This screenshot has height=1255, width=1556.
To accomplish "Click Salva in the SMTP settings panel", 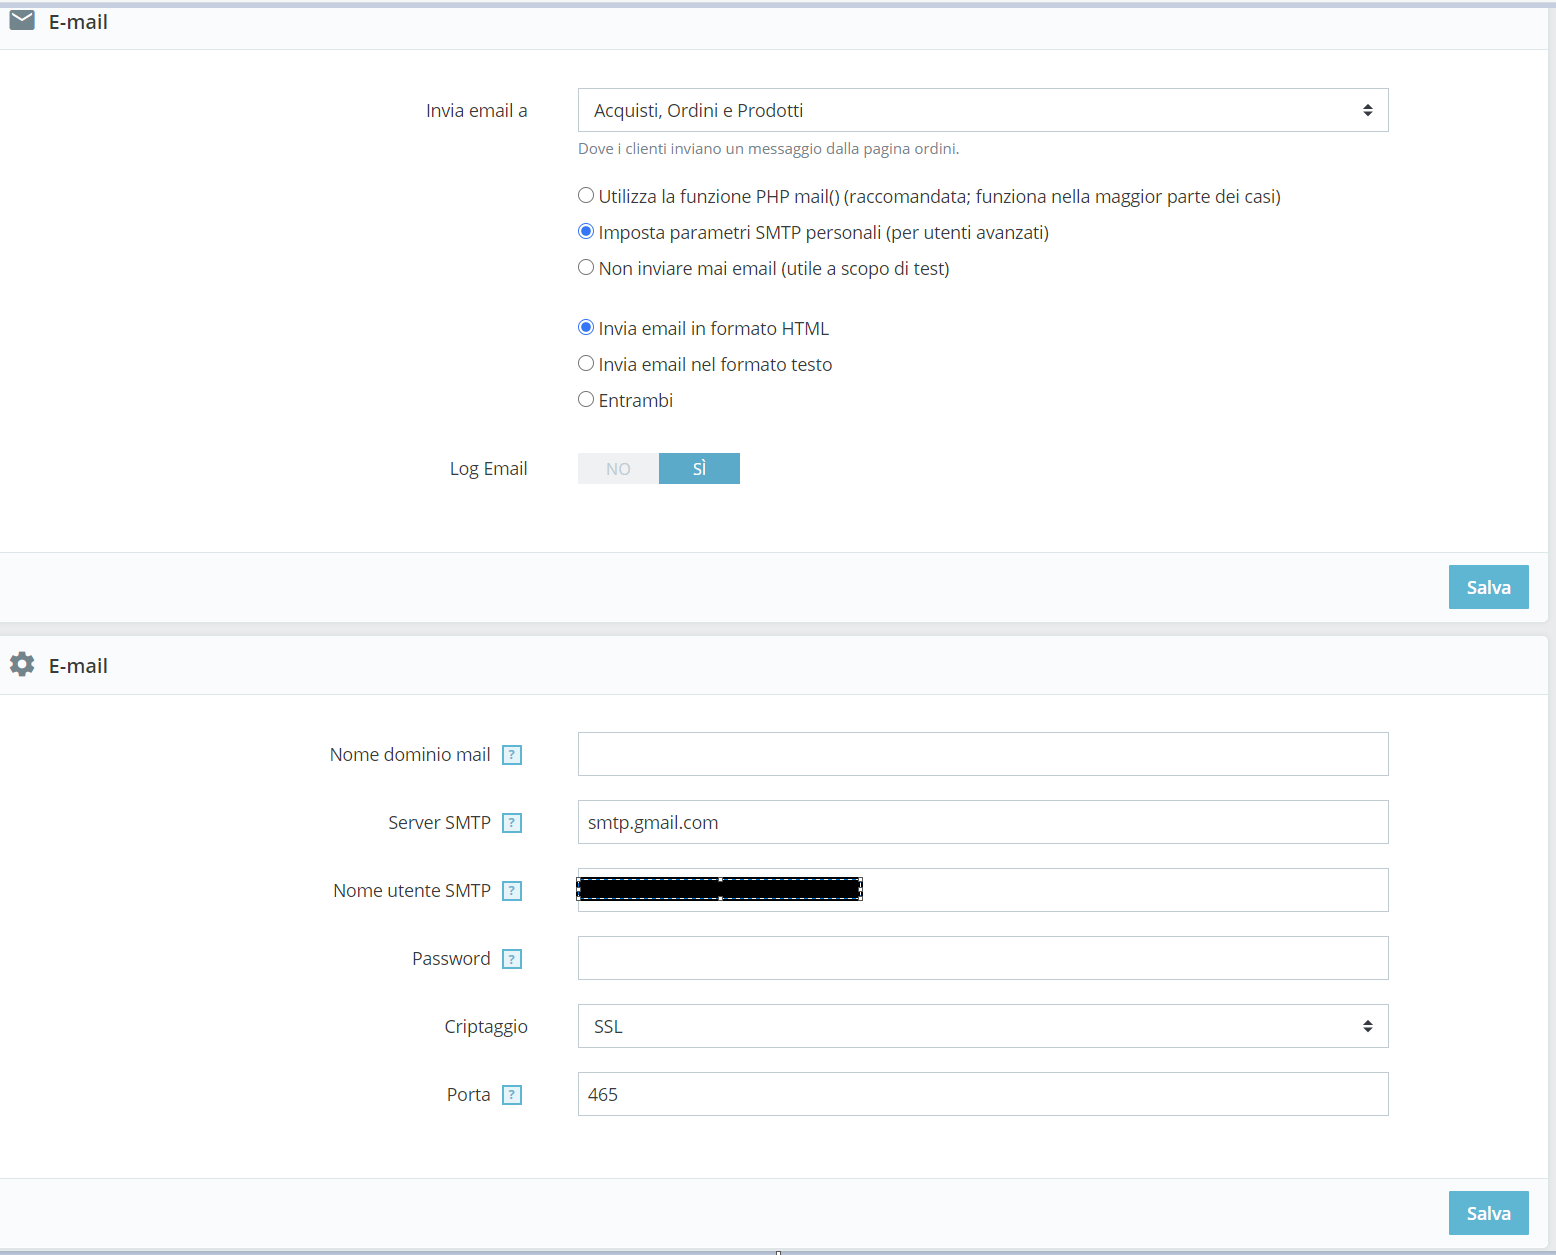I will click(1488, 1213).
